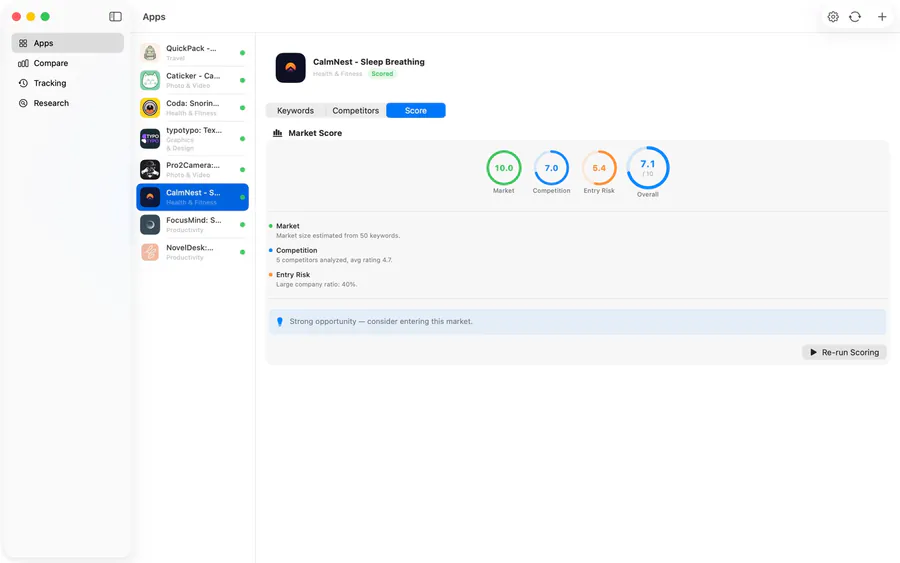Select the QuickPack app icon
This screenshot has width=900, height=563.
coord(150,53)
